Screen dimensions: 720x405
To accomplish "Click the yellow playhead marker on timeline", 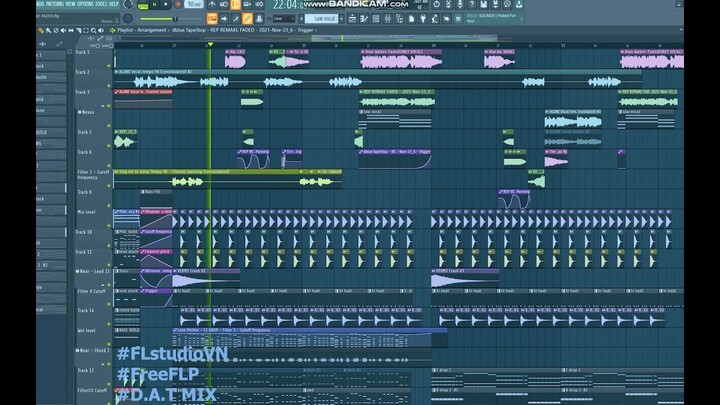I will 210,45.
